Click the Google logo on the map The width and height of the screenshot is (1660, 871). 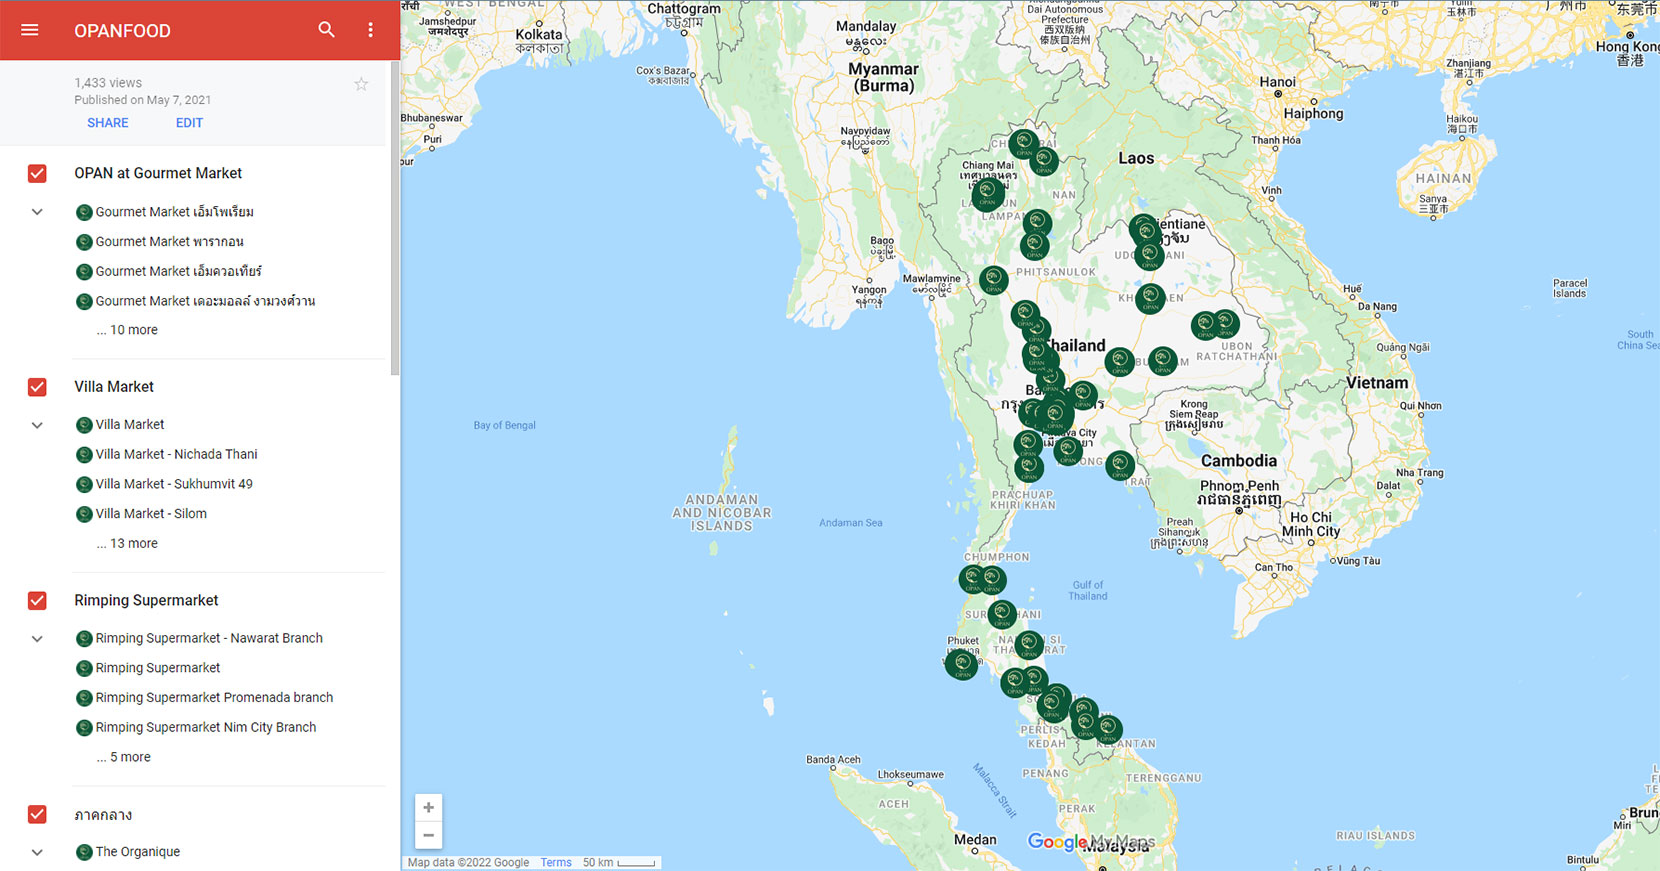click(1056, 842)
